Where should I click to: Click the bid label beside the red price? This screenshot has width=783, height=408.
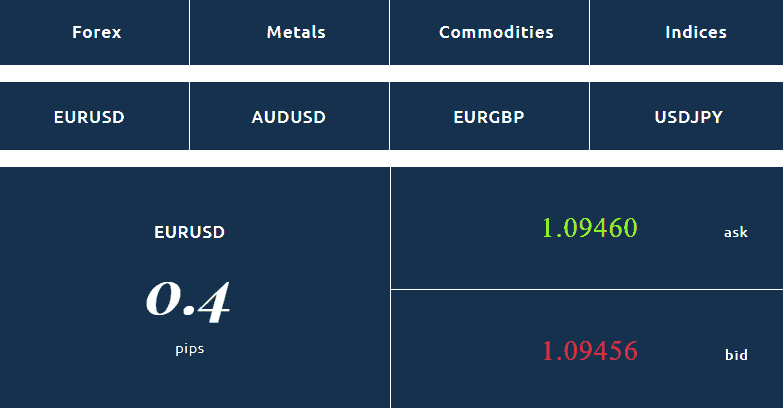tap(736, 355)
